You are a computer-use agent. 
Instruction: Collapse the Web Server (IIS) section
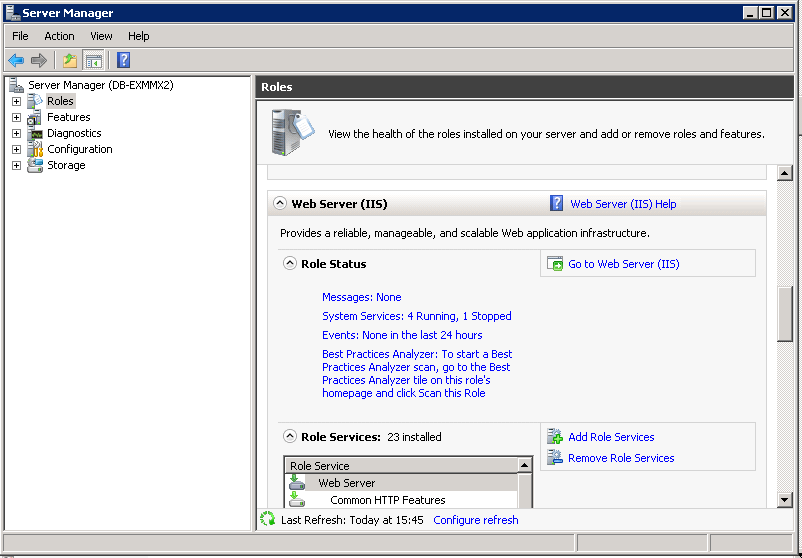tap(280, 204)
